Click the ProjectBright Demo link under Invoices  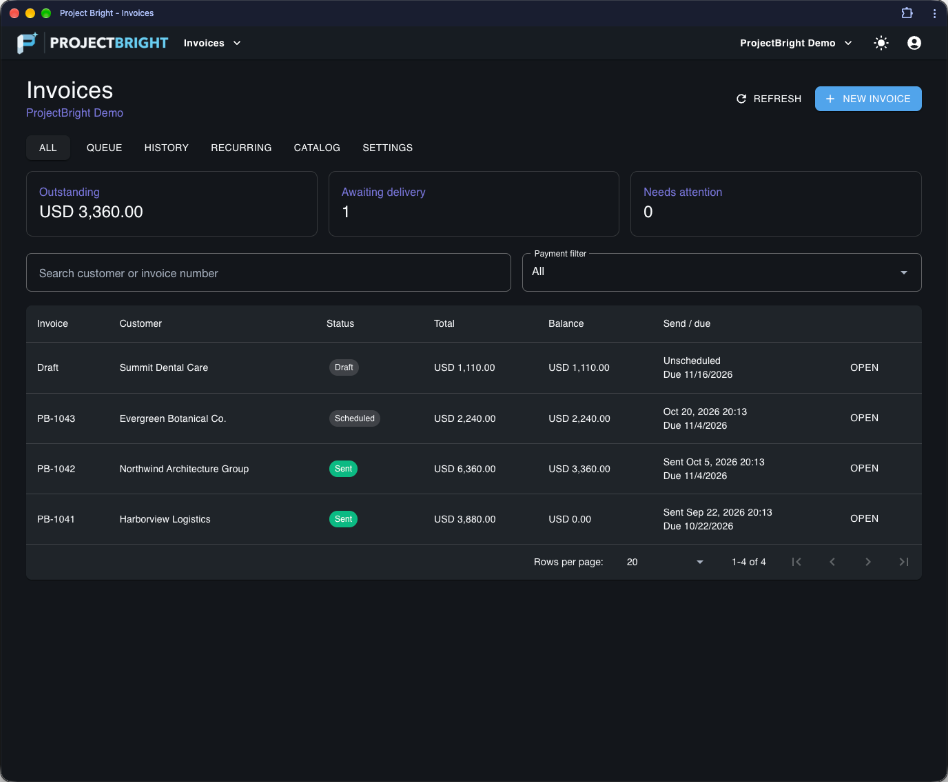[x=74, y=113]
